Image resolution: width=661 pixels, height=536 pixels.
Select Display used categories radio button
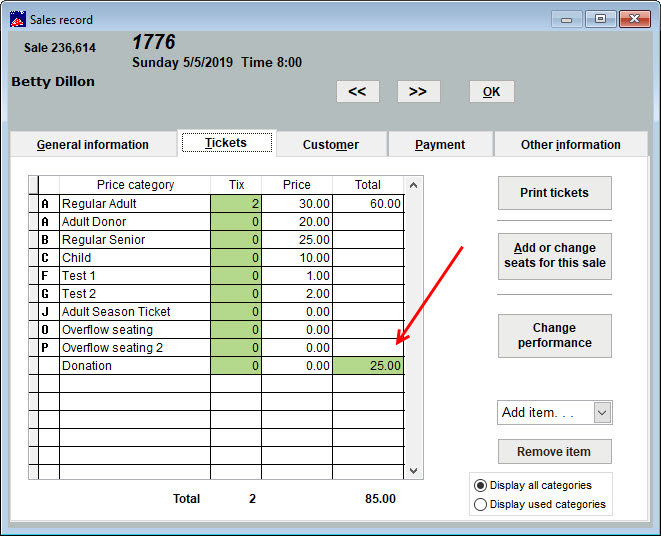tap(480, 504)
